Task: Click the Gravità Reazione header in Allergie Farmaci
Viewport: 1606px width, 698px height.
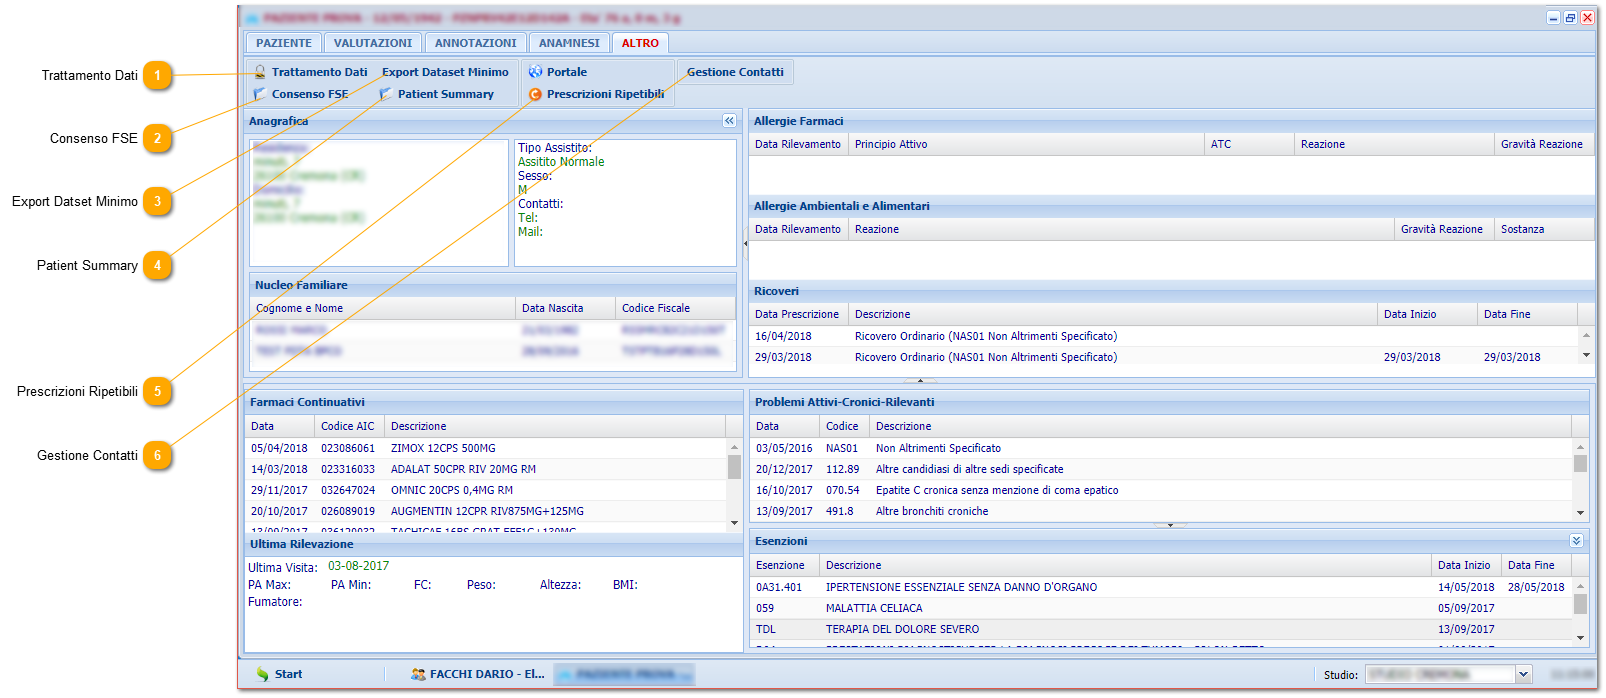Action: [1542, 144]
